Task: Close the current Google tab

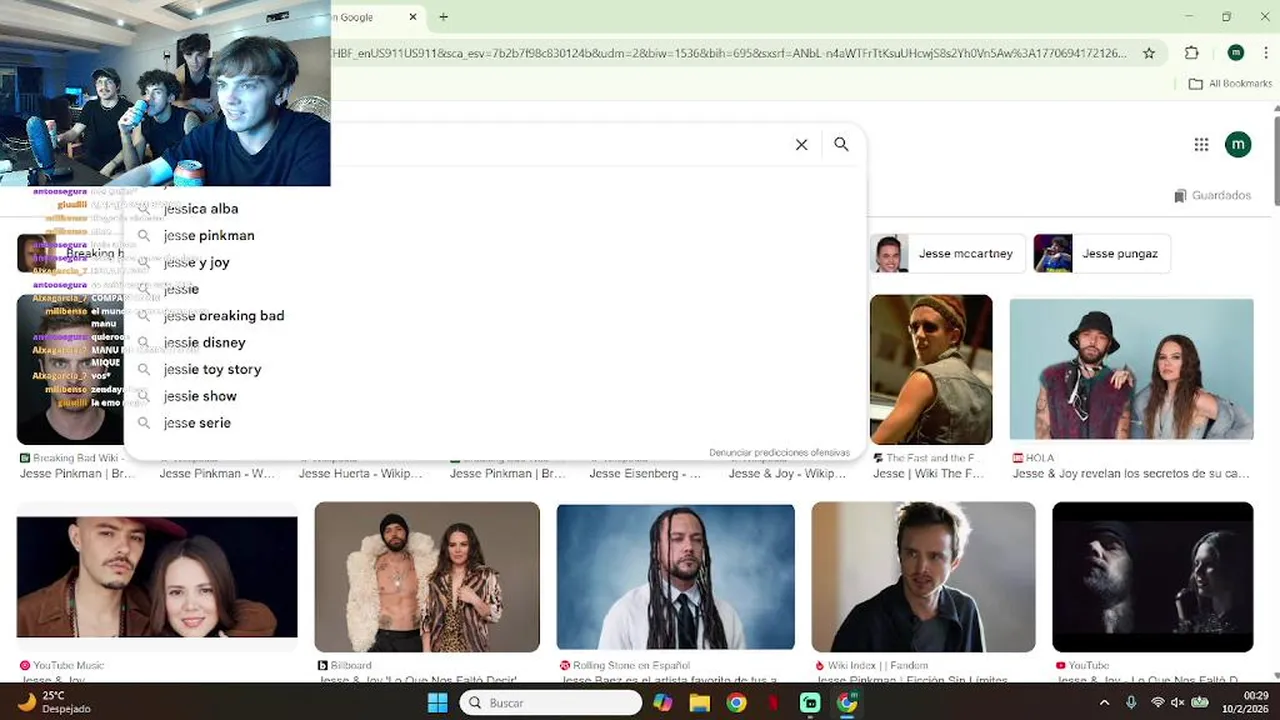Action: coord(413,17)
